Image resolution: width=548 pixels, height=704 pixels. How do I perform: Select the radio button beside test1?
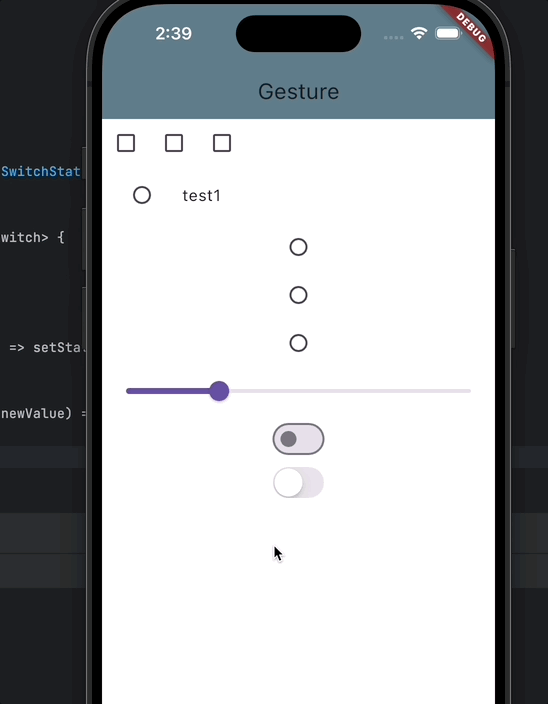point(142,195)
